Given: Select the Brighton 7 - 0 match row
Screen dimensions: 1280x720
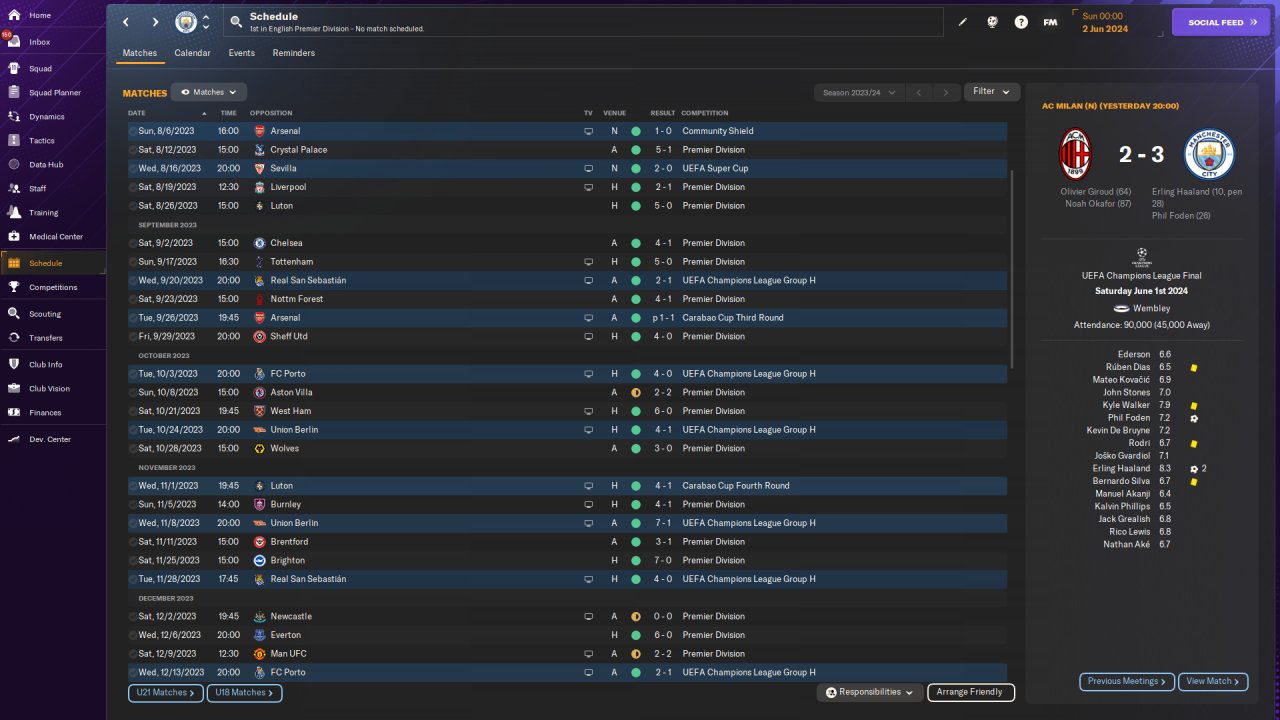Looking at the screenshot, I should [x=567, y=560].
